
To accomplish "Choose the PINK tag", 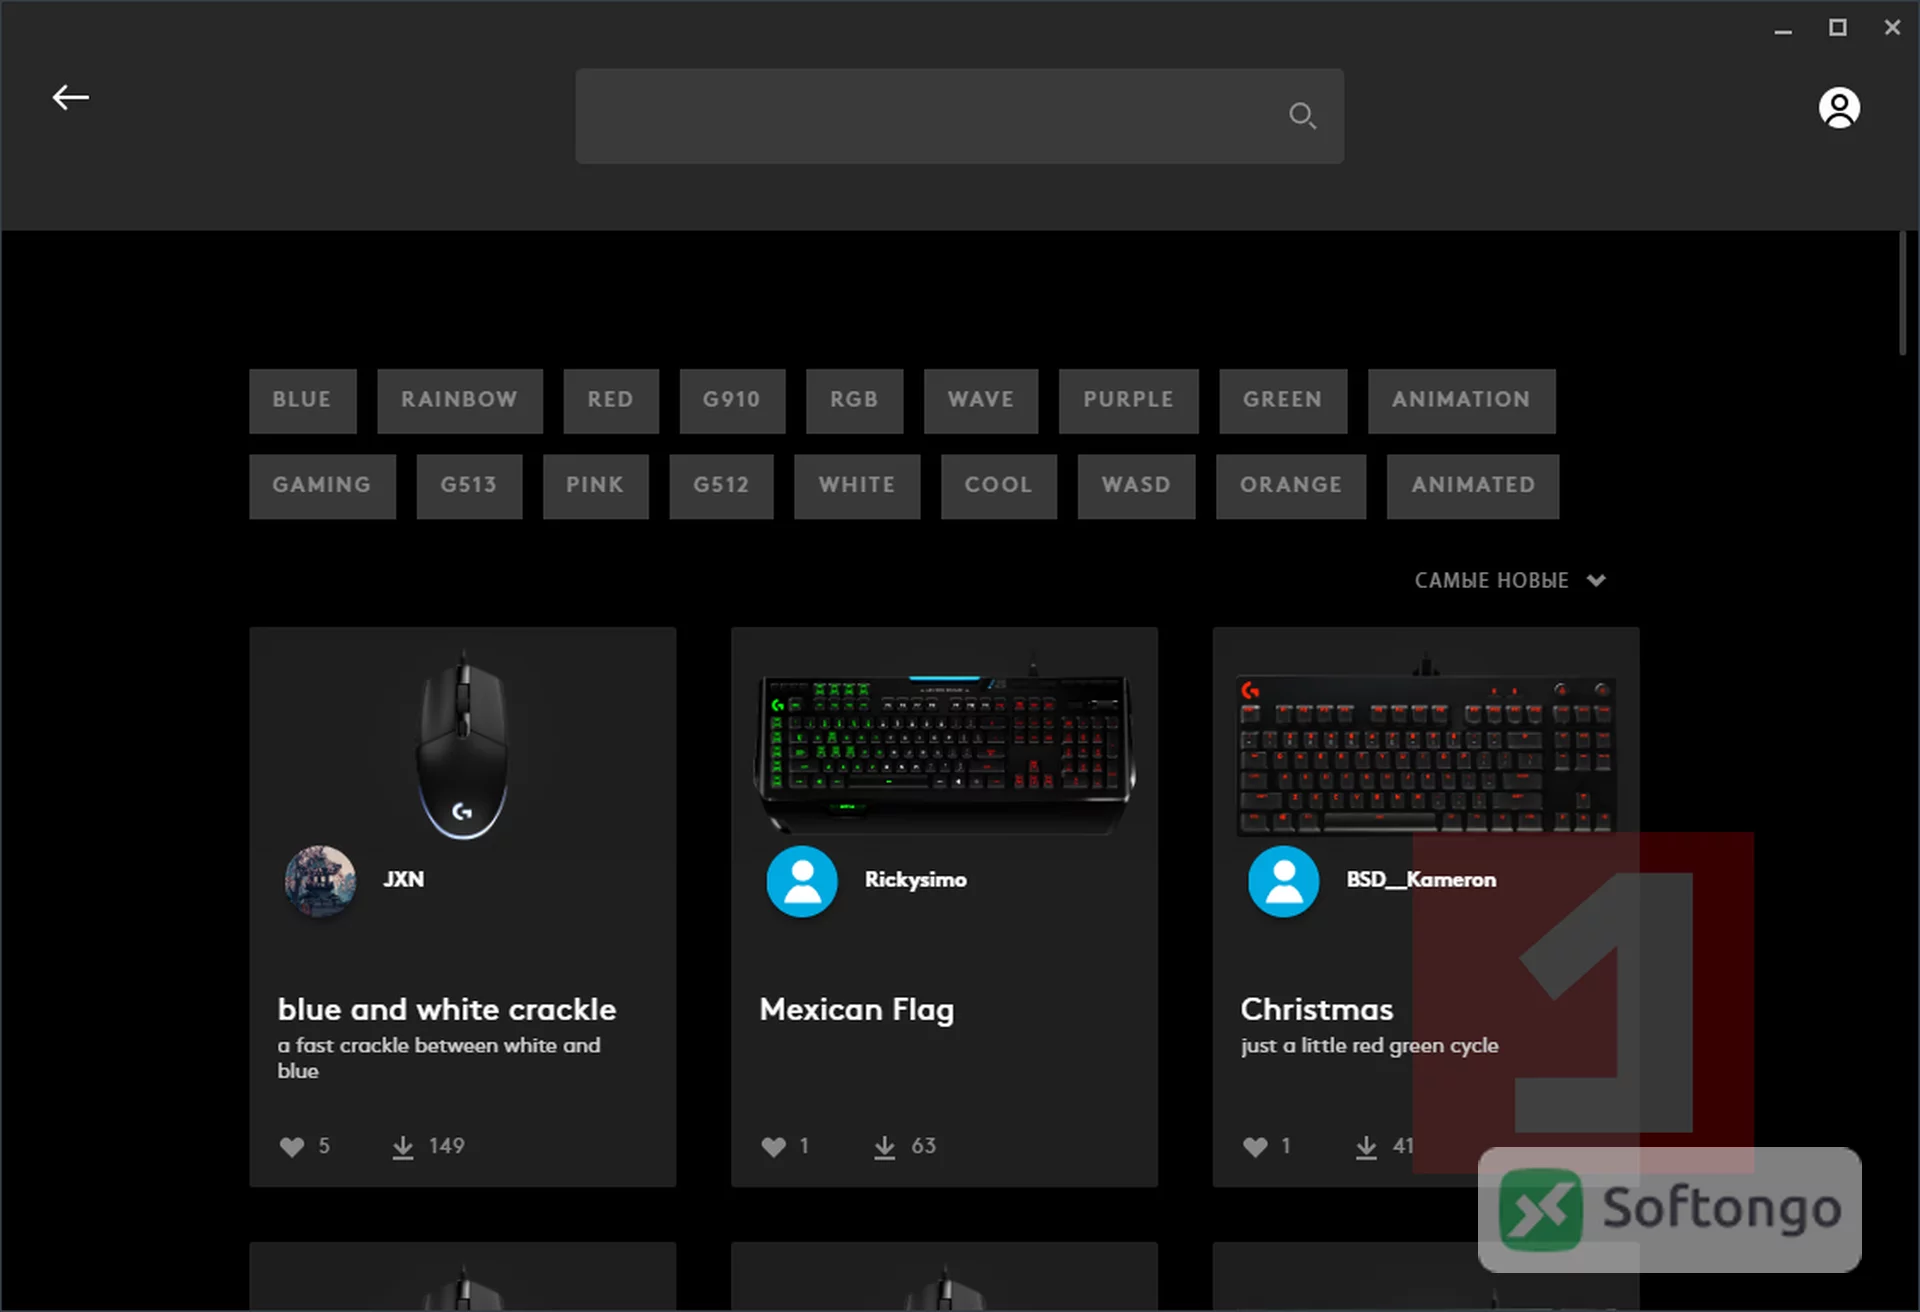I will [x=595, y=486].
